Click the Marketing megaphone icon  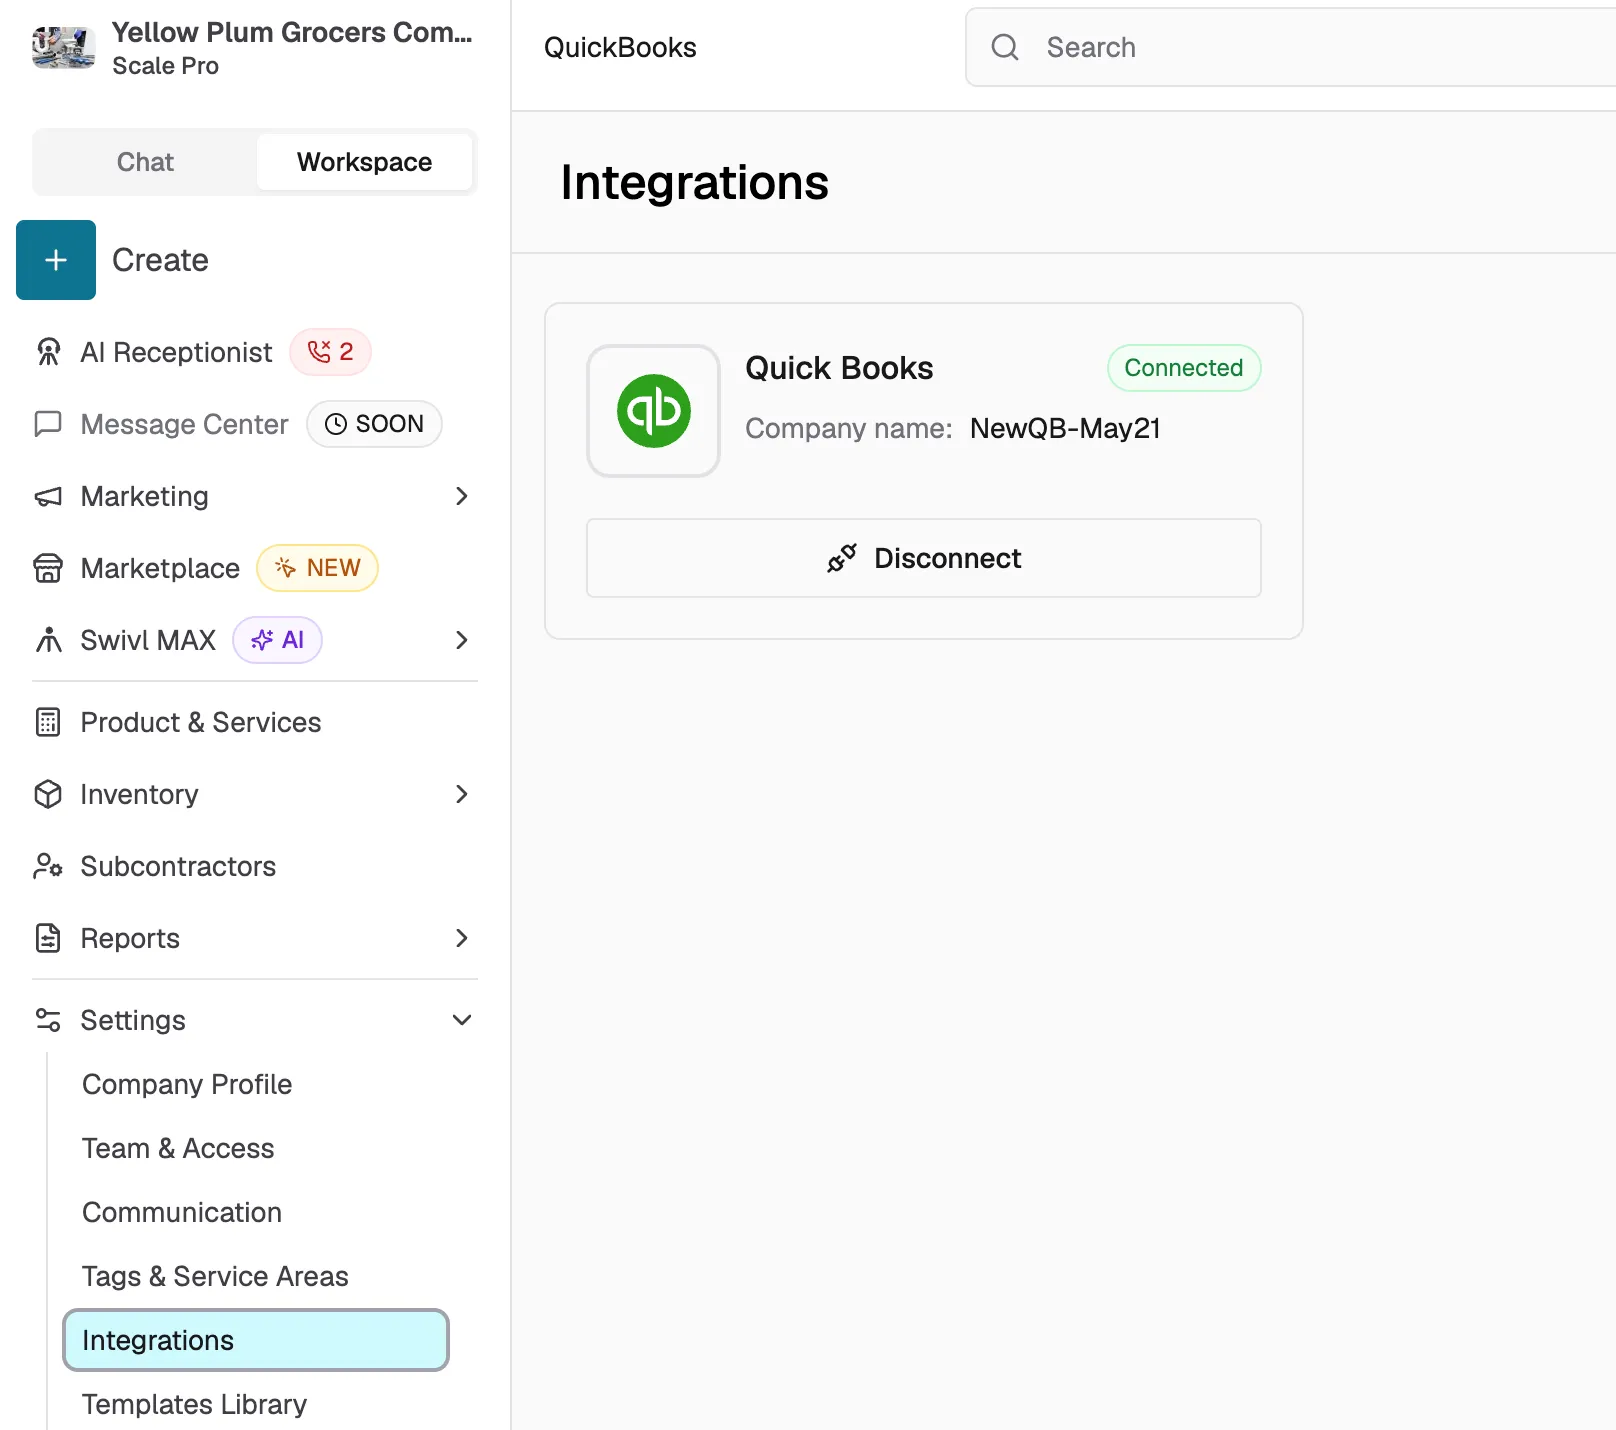(x=48, y=496)
